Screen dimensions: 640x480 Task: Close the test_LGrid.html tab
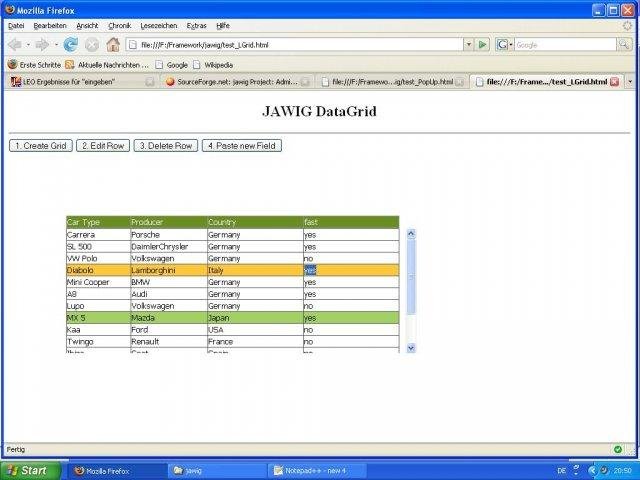tap(614, 82)
